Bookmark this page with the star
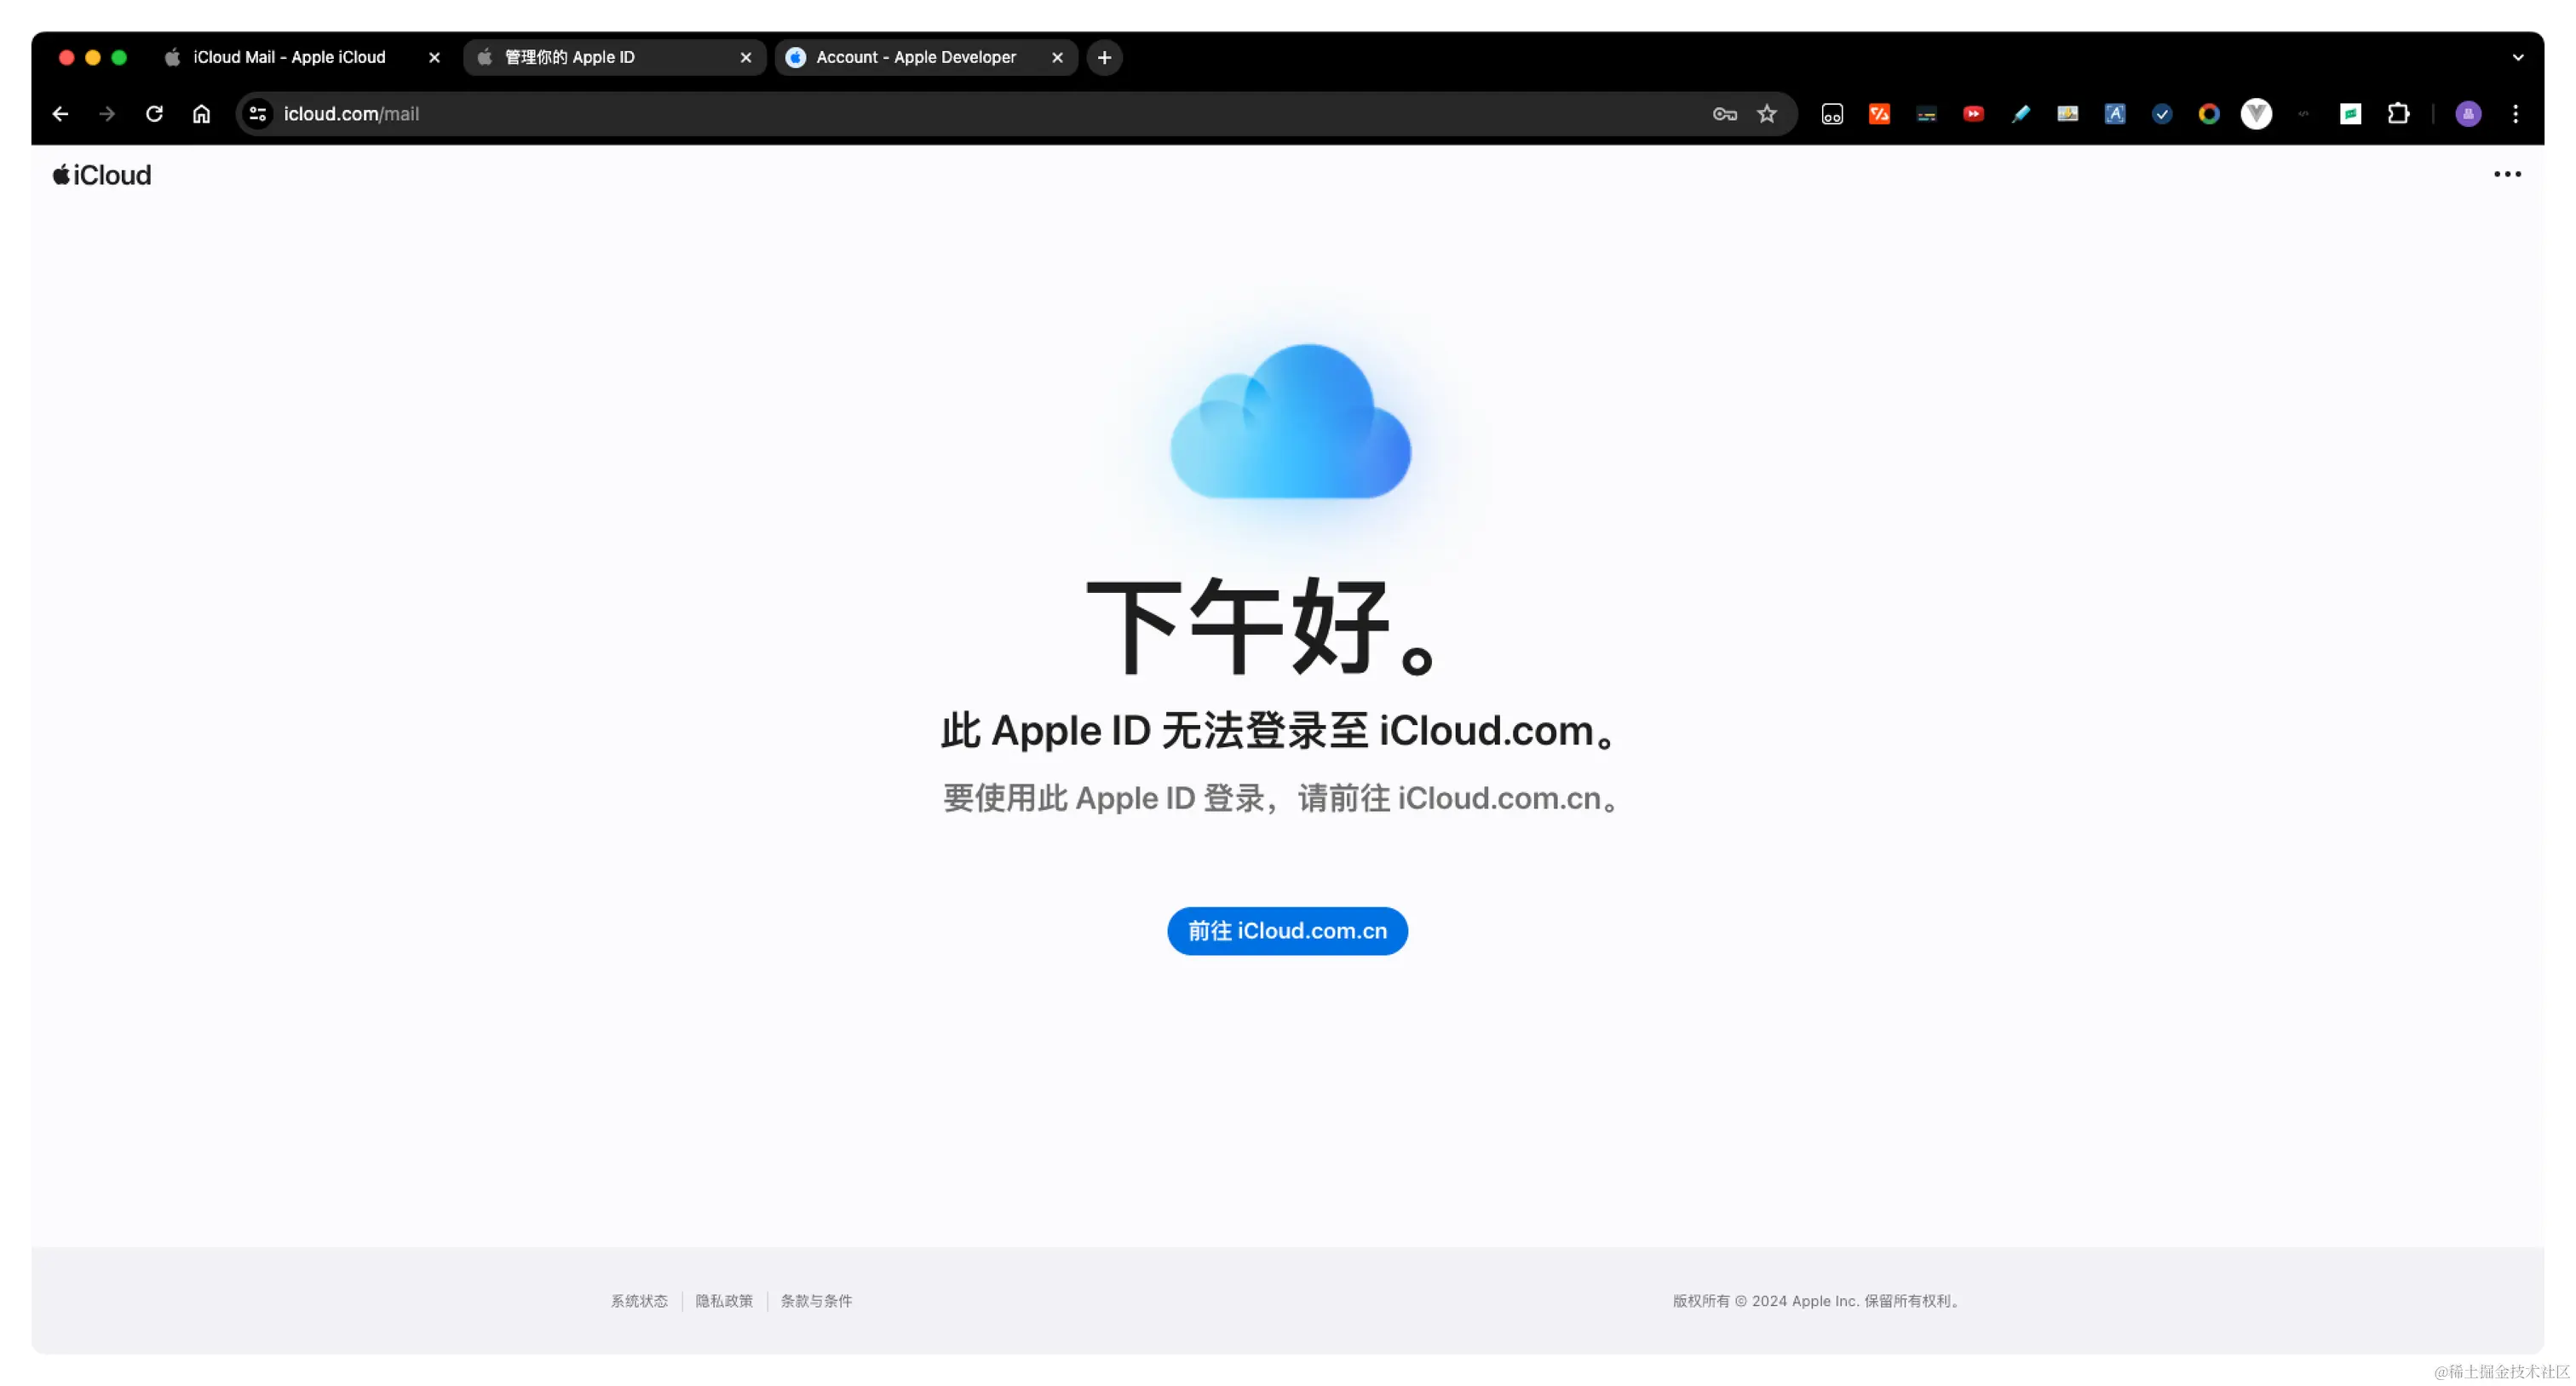Viewport: 2576px width, 1386px height. [x=1767, y=114]
